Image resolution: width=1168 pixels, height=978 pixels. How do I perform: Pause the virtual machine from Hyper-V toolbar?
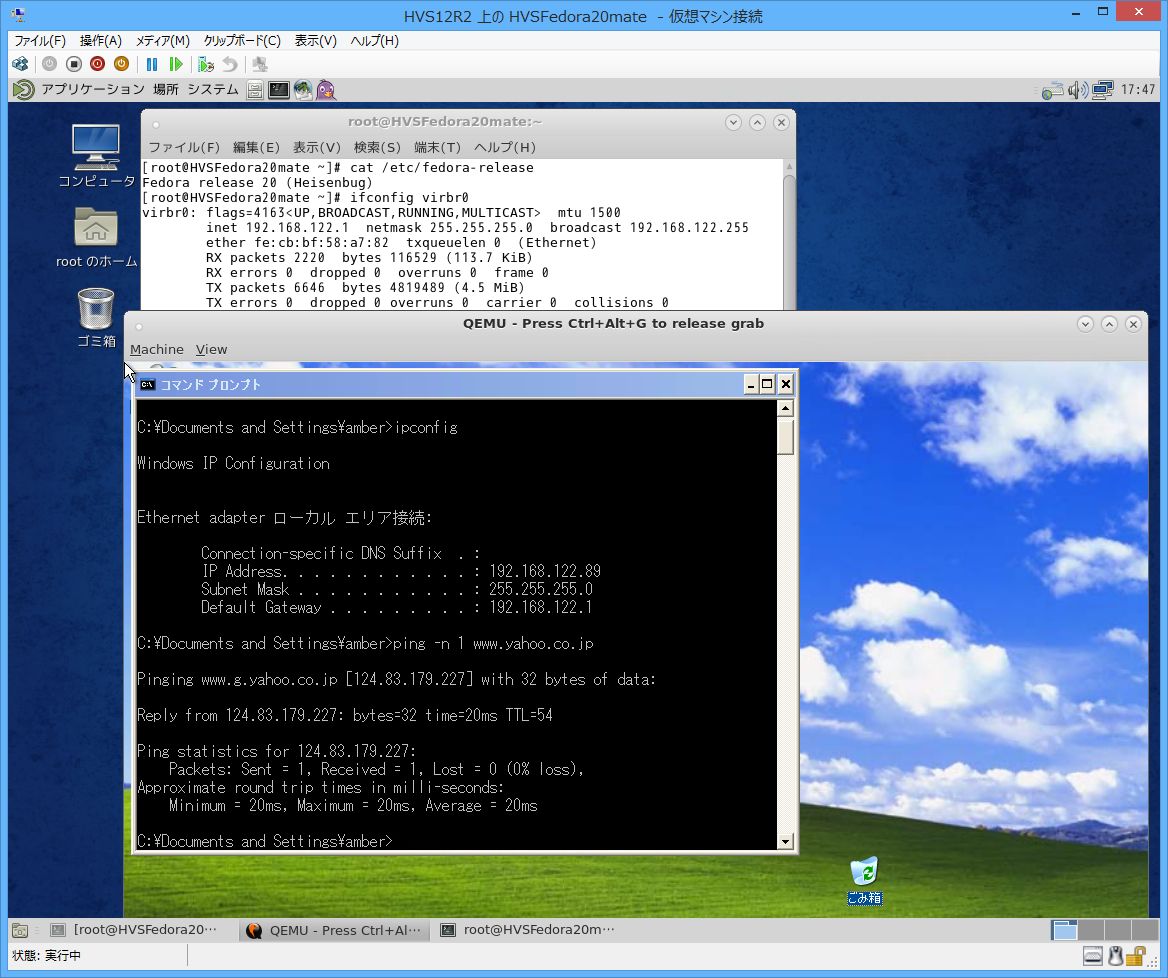[152, 64]
